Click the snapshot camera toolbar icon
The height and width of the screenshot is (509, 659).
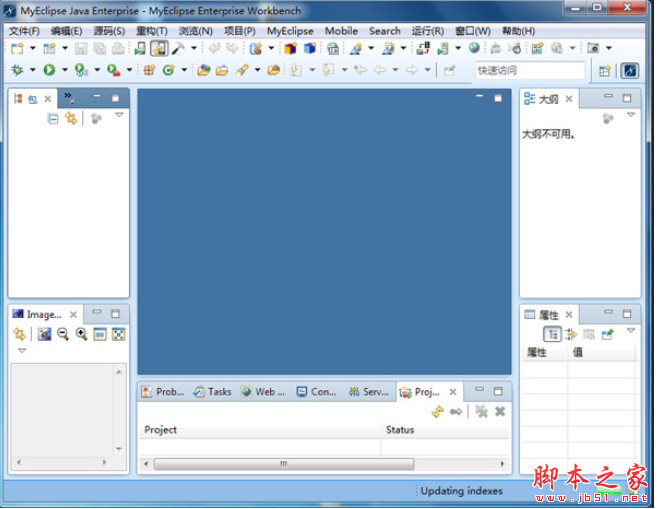(x=593, y=48)
